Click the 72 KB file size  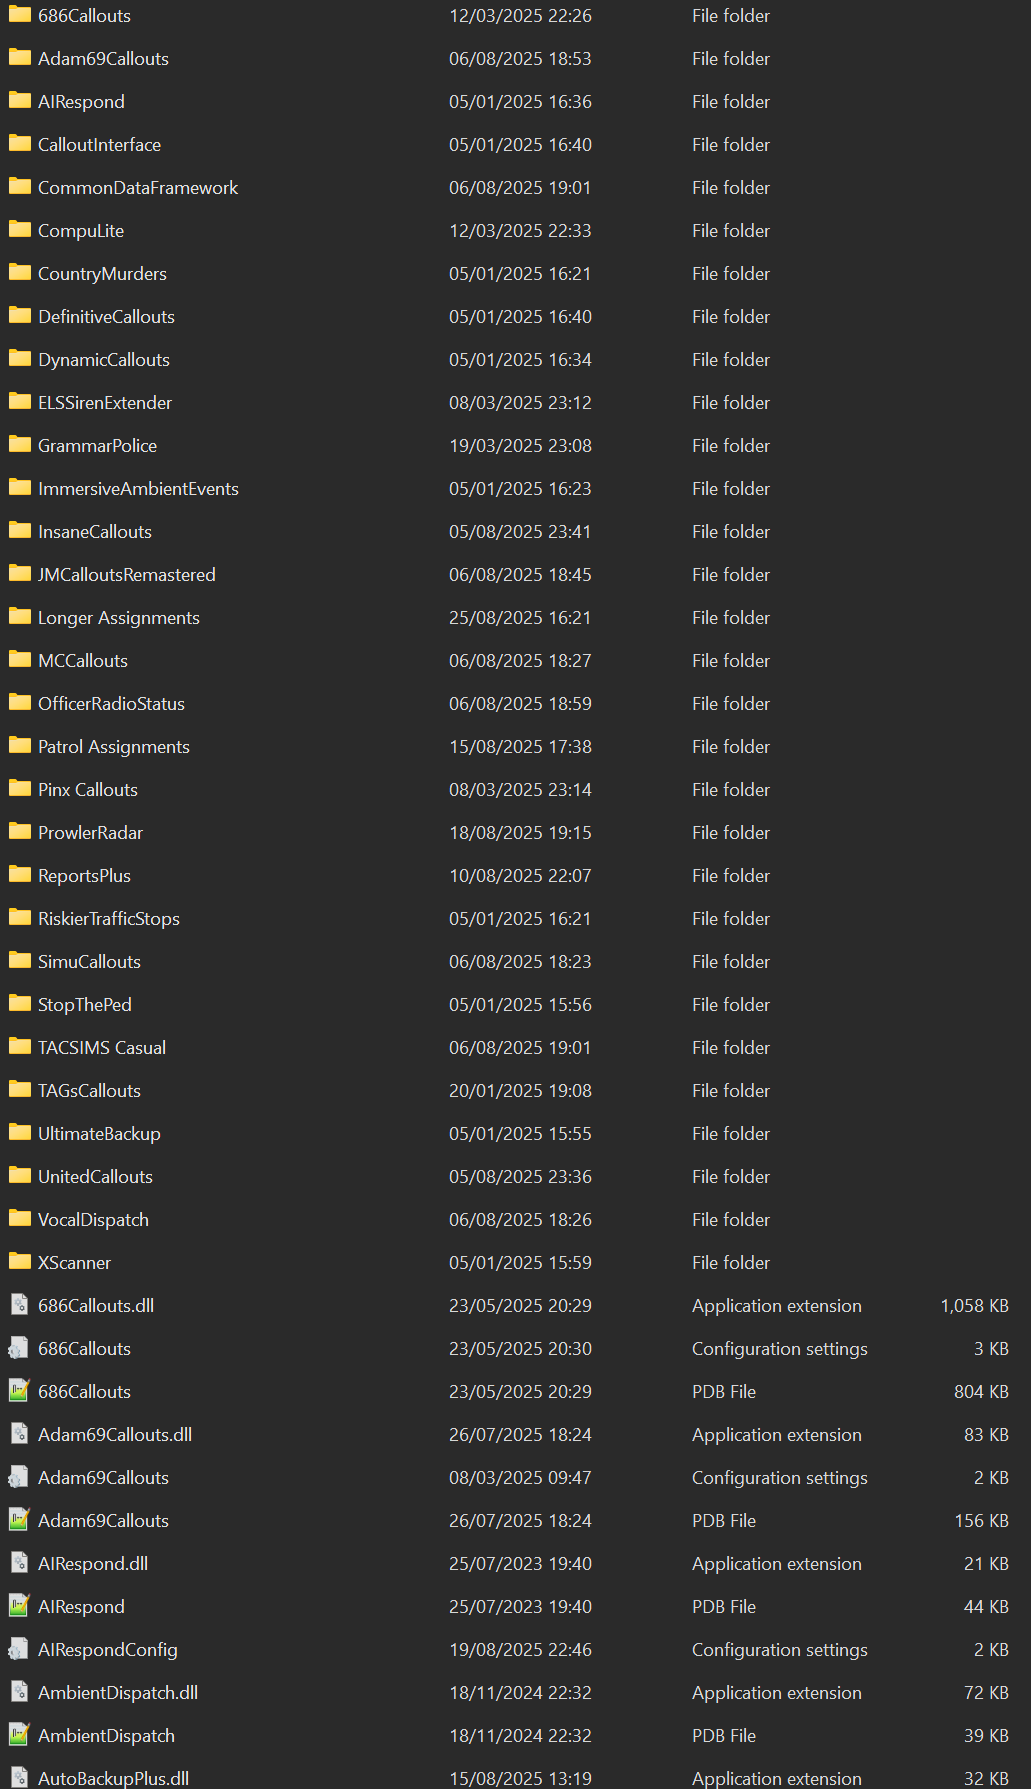tap(986, 1693)
